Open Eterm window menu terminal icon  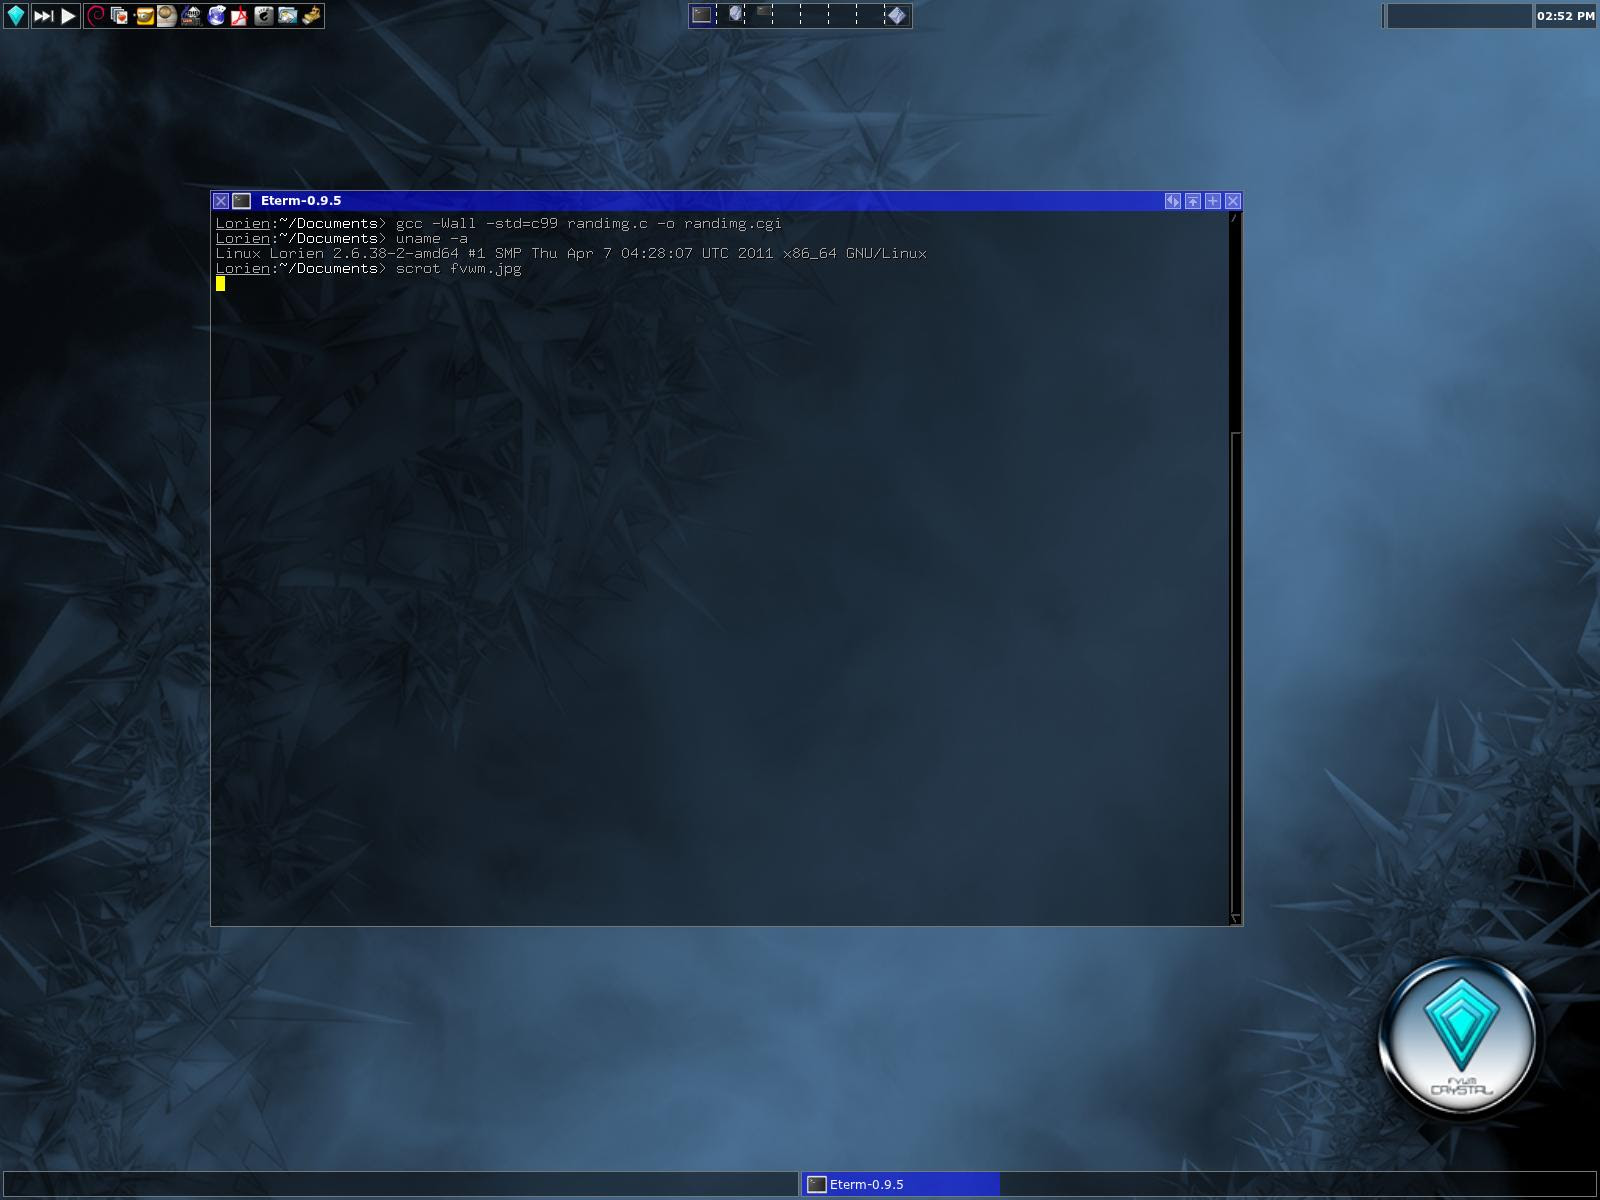tap(242, 201)
